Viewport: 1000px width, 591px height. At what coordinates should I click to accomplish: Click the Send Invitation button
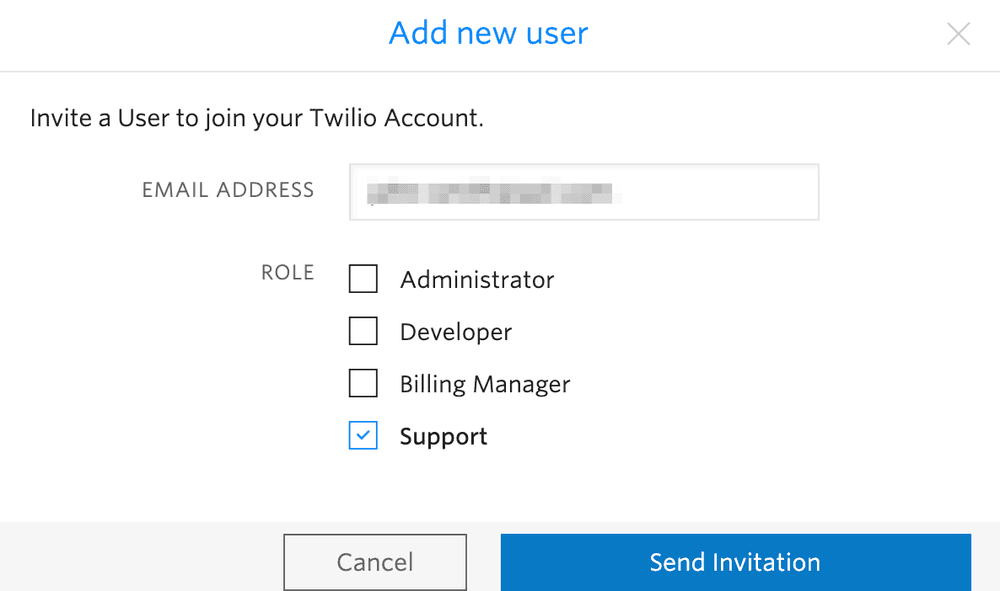click(x=735, y=562)
